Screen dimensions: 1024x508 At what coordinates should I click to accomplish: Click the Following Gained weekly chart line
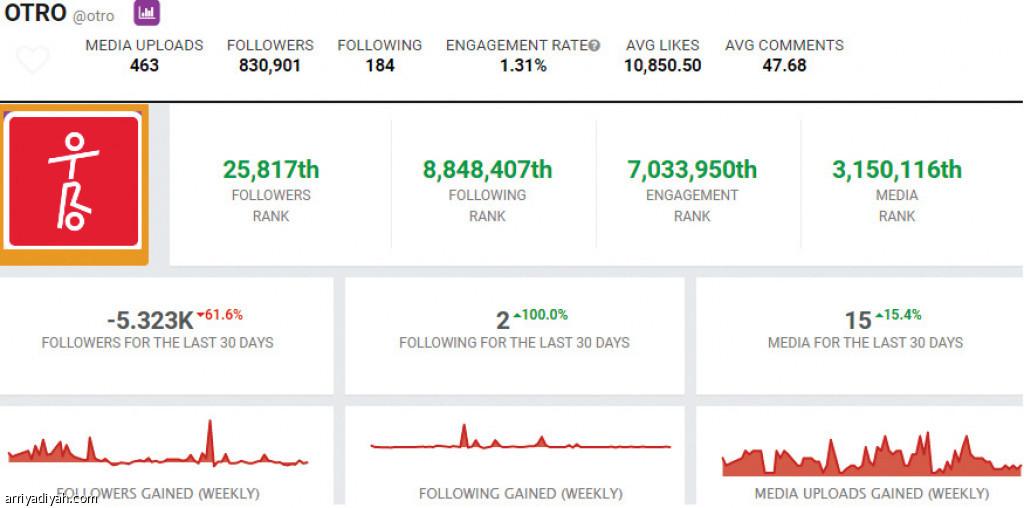520,445
